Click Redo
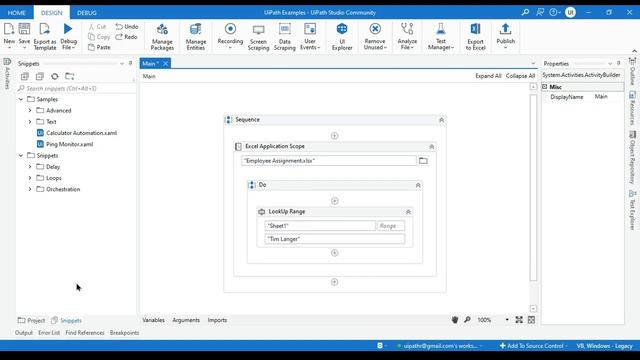This screenshot has width=640, height=360. 127,37
